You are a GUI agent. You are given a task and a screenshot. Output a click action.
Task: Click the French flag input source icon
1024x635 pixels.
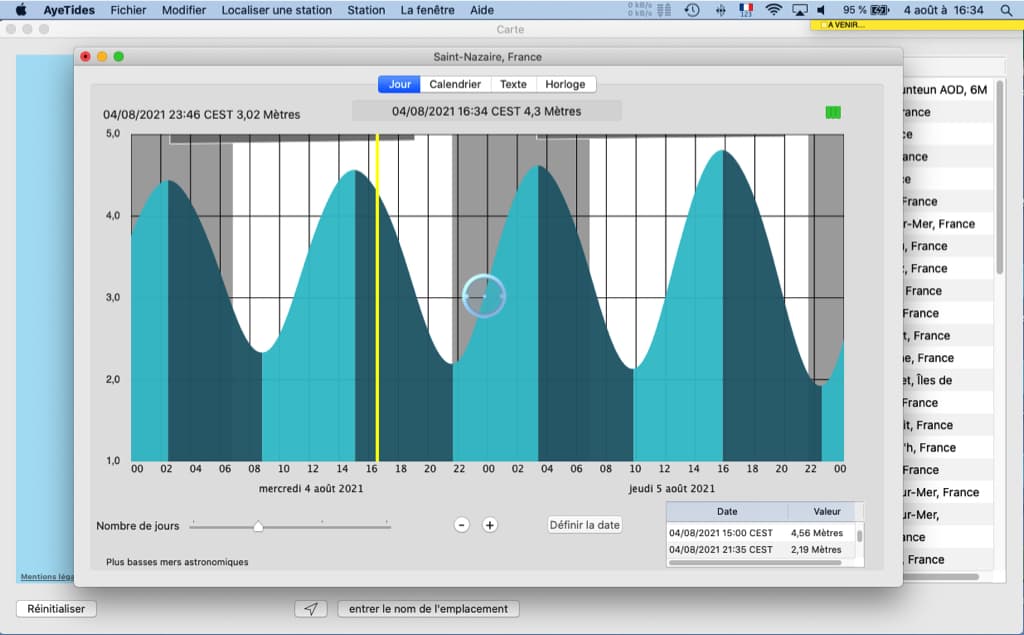point(746,10)
